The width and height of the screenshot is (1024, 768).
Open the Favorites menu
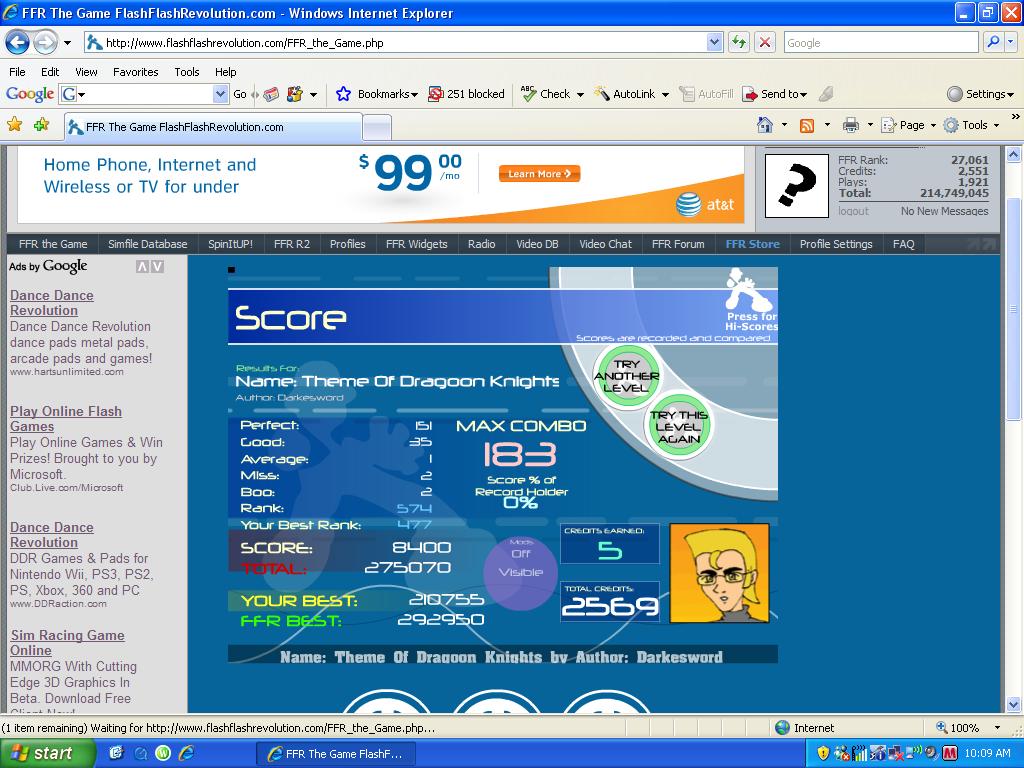pyautogui.click(x=135, y=72)
